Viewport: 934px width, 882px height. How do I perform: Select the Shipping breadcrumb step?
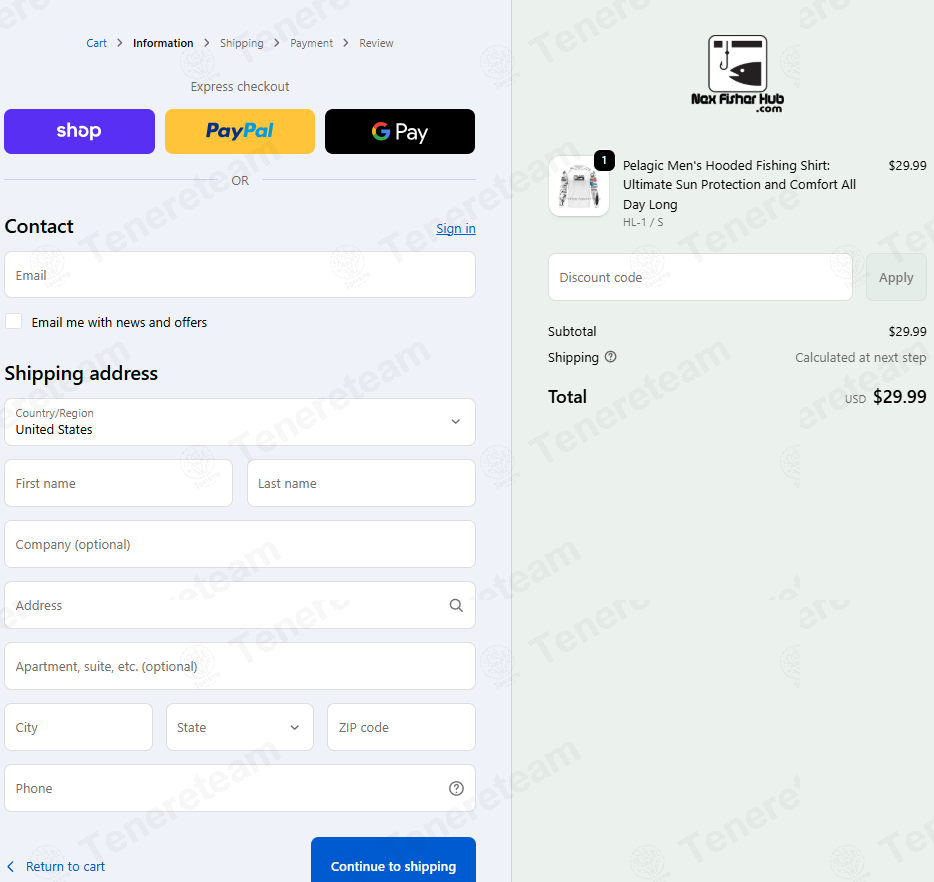(x=241, y=43)
